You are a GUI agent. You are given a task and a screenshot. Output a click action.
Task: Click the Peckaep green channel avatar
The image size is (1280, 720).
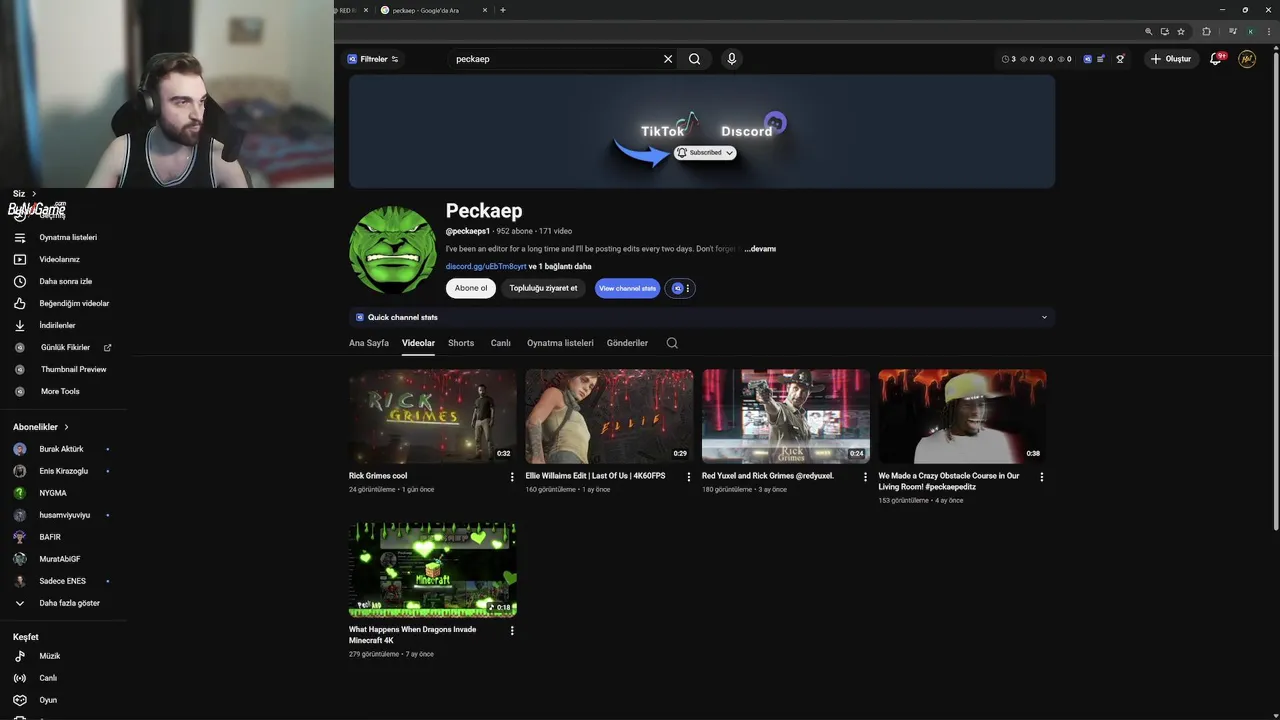[x=393, y=250]
